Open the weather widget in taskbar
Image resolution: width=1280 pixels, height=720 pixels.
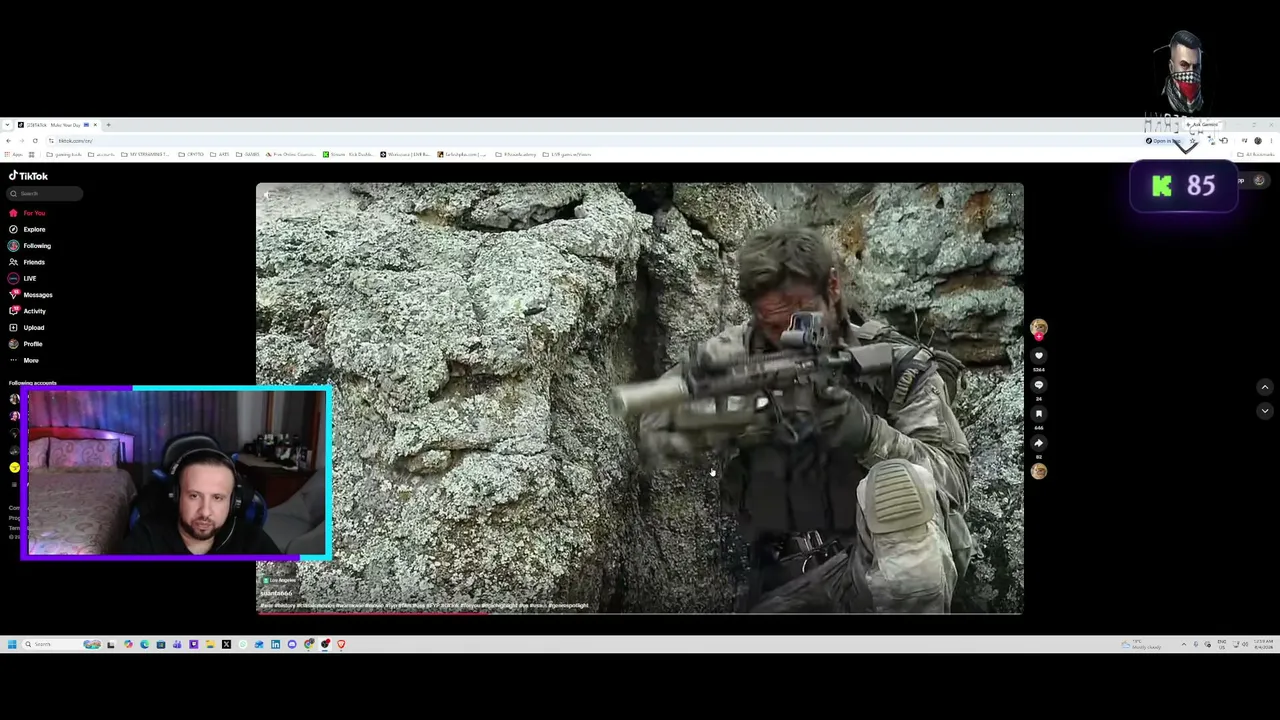pos(1142,645)
